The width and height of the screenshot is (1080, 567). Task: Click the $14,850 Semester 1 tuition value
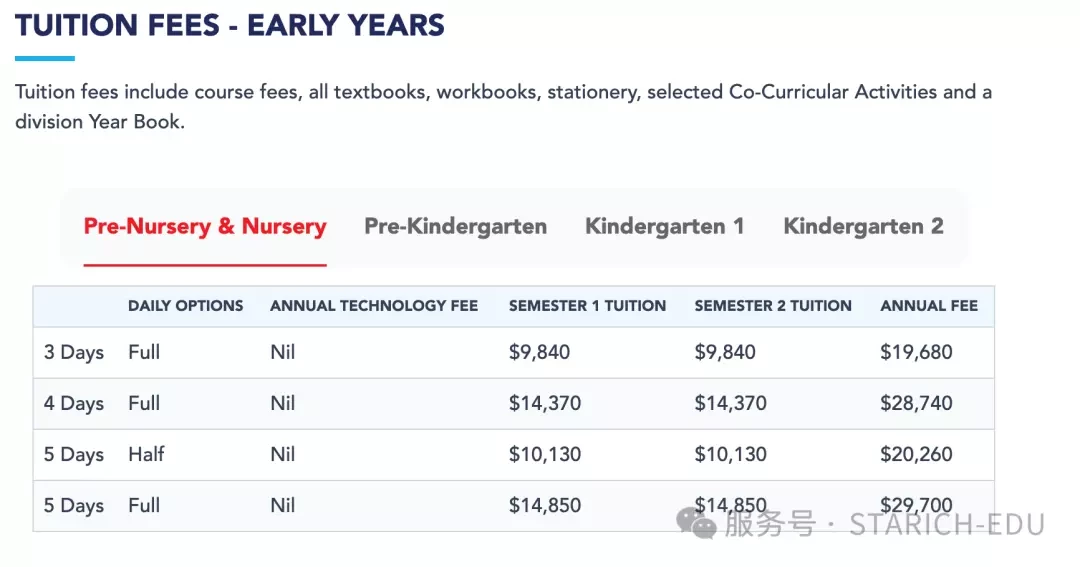tap(545, 506)
